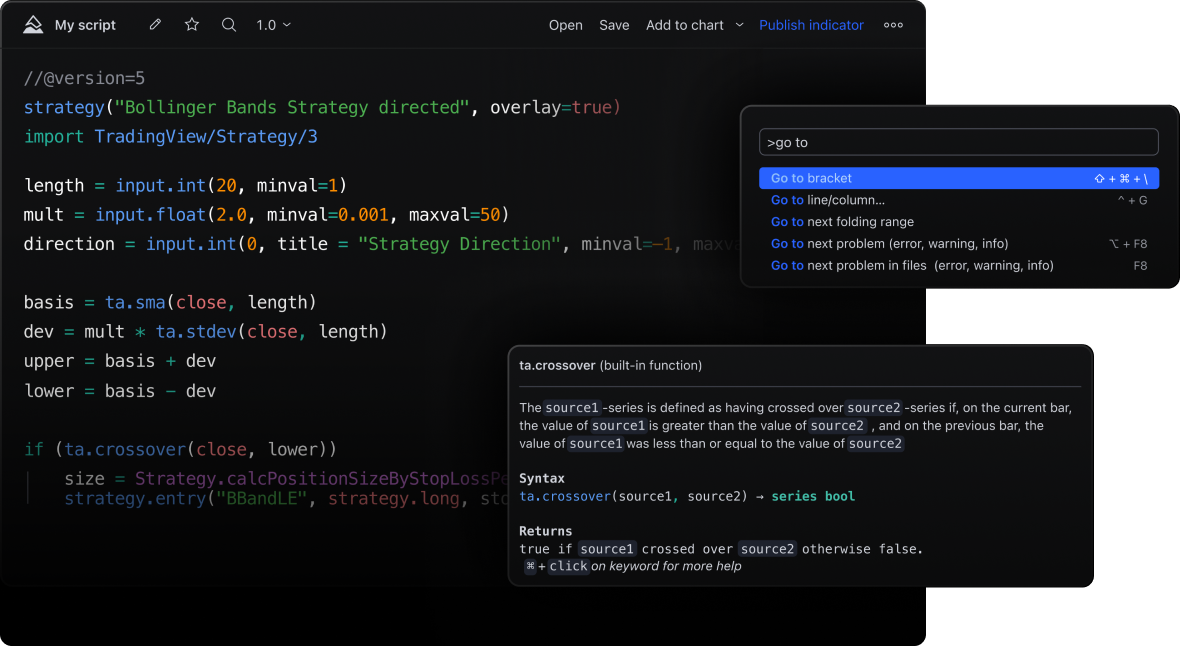Click the lower variable definition

[48, 392]
